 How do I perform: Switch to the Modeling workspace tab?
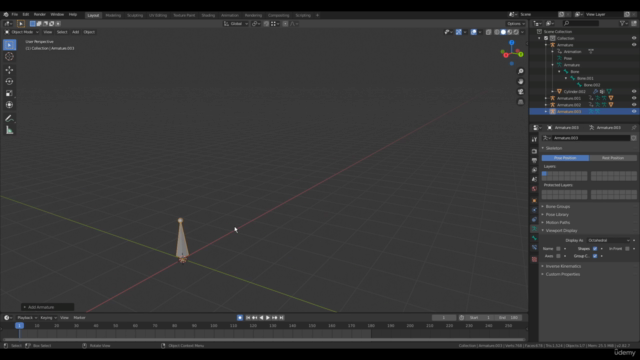coord(113,15)
